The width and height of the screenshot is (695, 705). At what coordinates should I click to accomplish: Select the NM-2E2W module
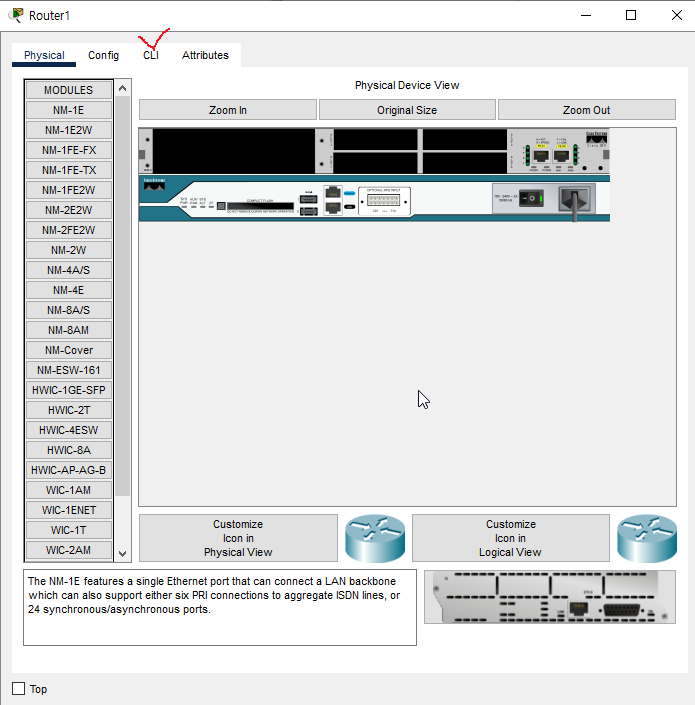coord(69,210)
